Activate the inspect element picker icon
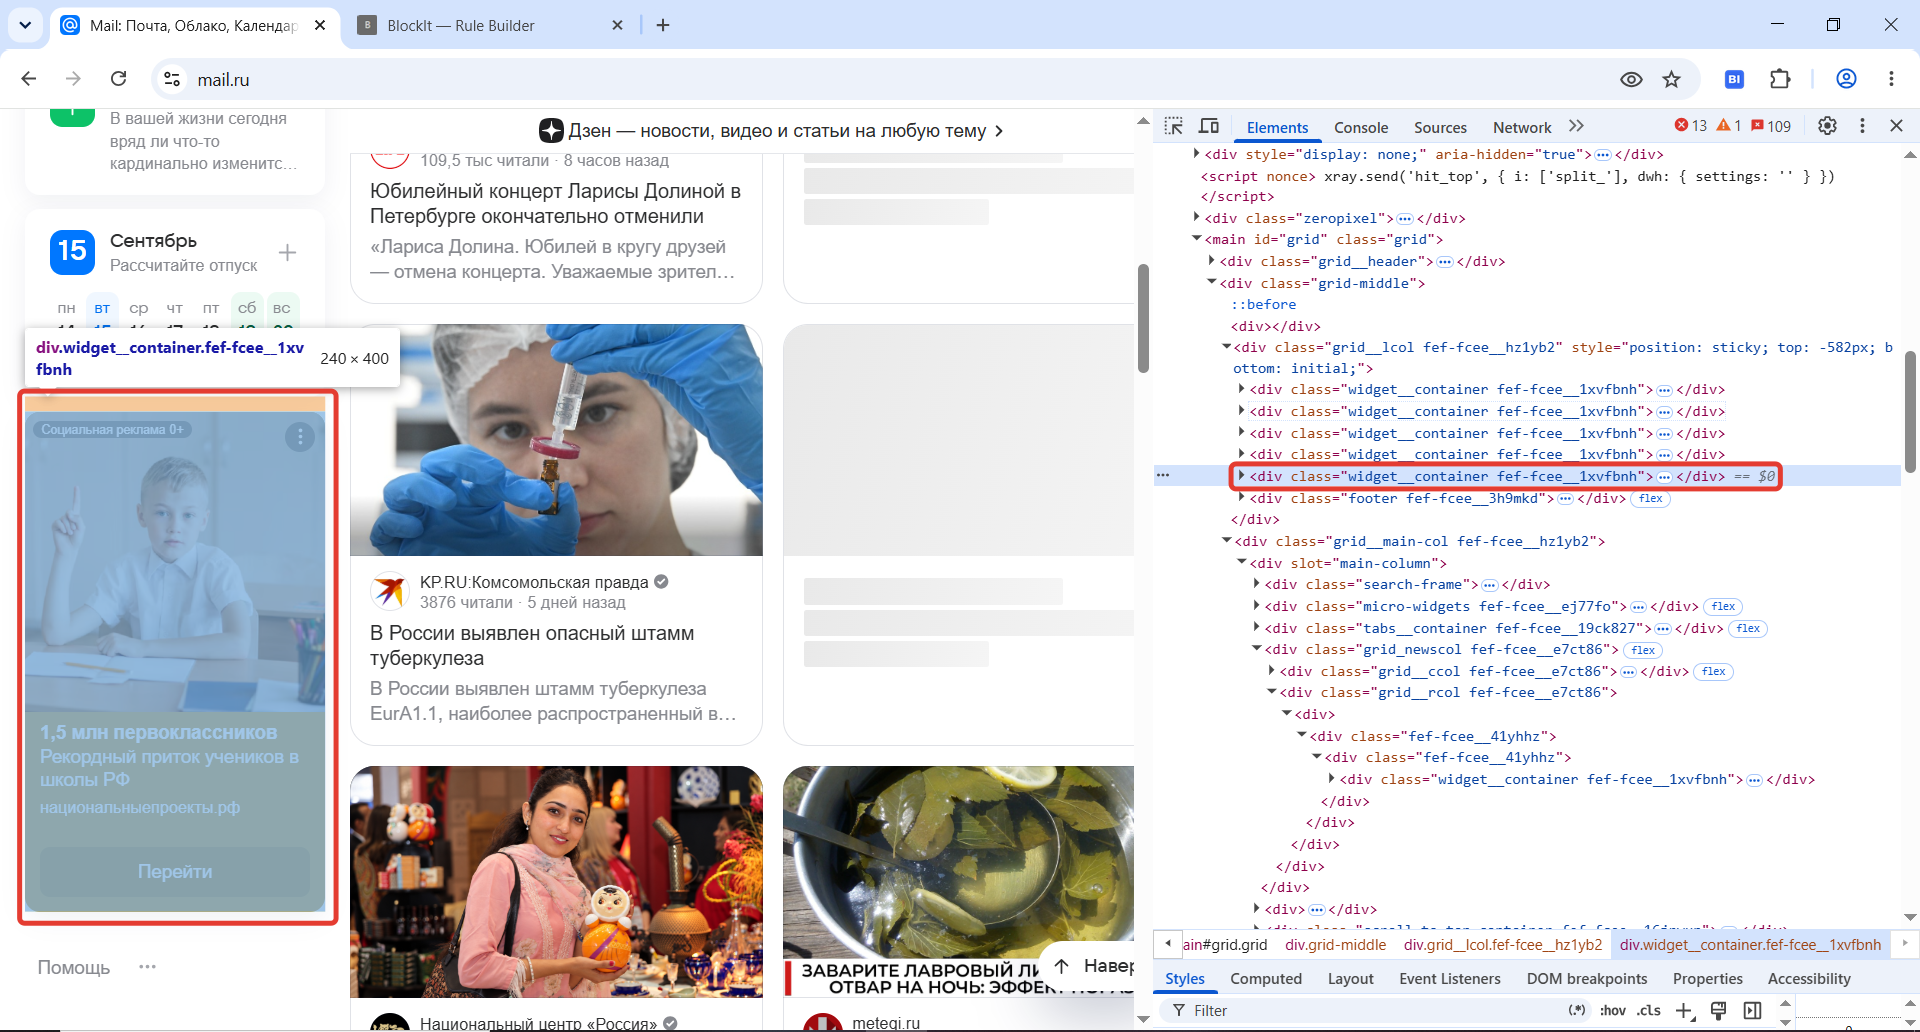The height and width of the screenshot is (1032, 1920). (1174, 126)
